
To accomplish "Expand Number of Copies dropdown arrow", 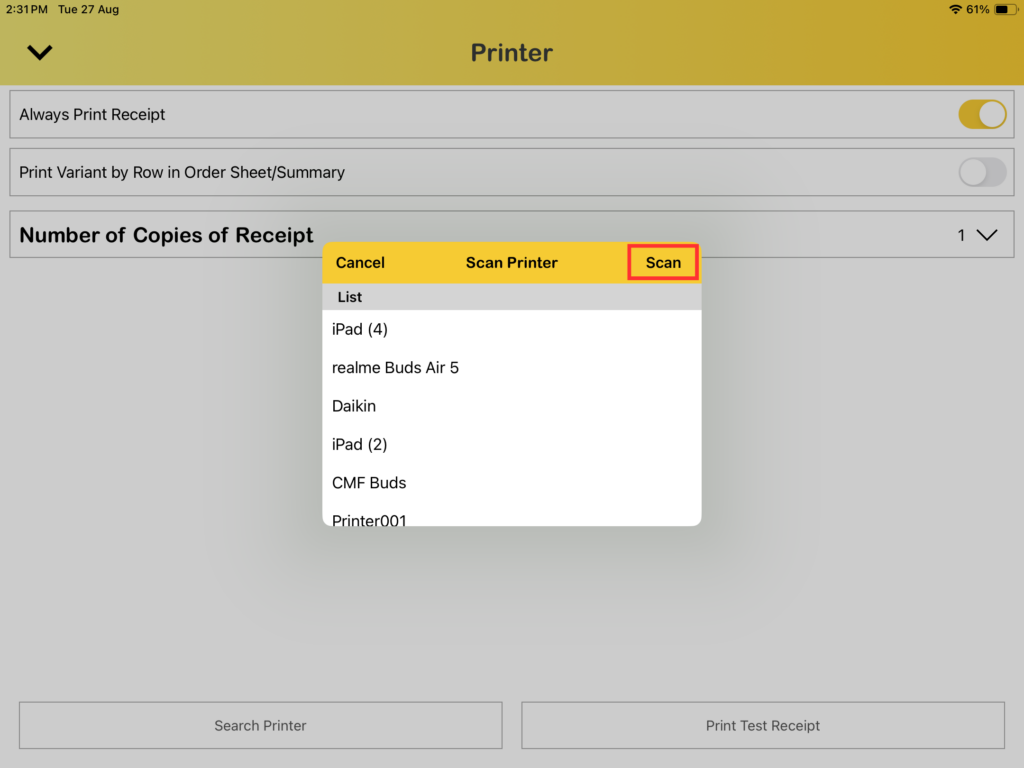I will pyautogui.click(x=986, y=235).
